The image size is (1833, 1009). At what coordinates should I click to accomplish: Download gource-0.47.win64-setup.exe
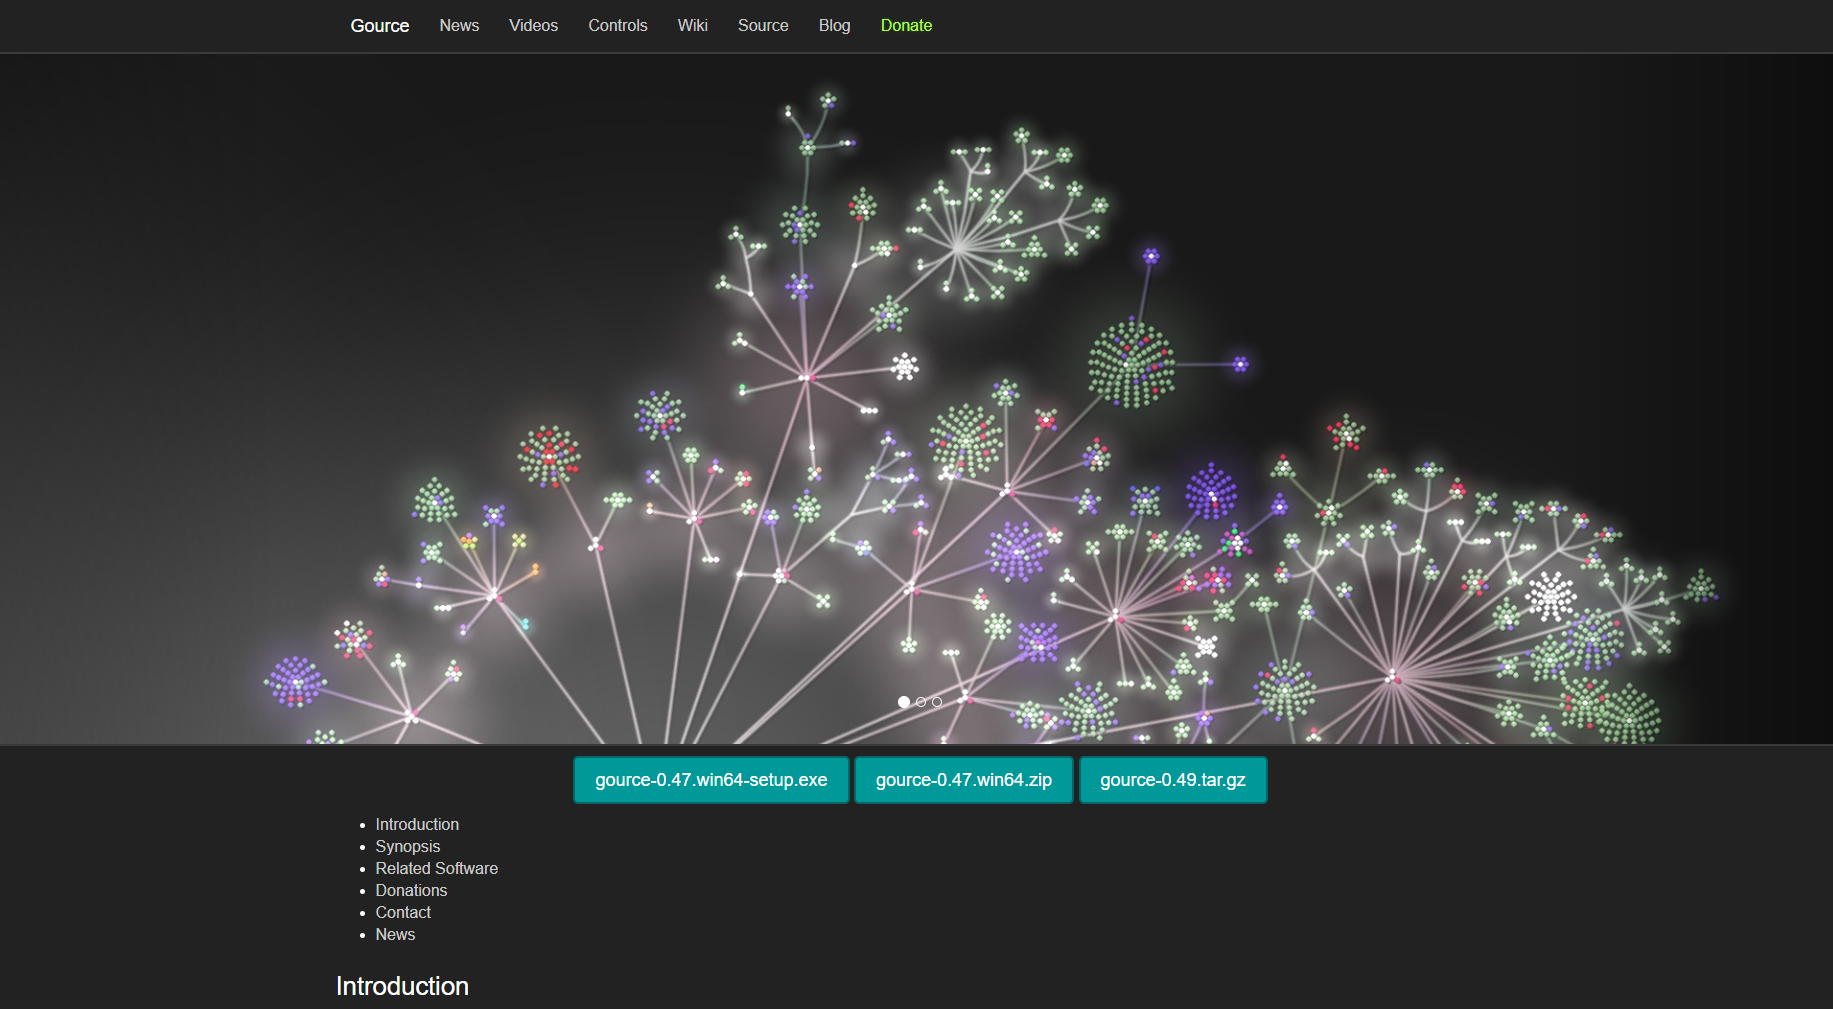(711, 780)
